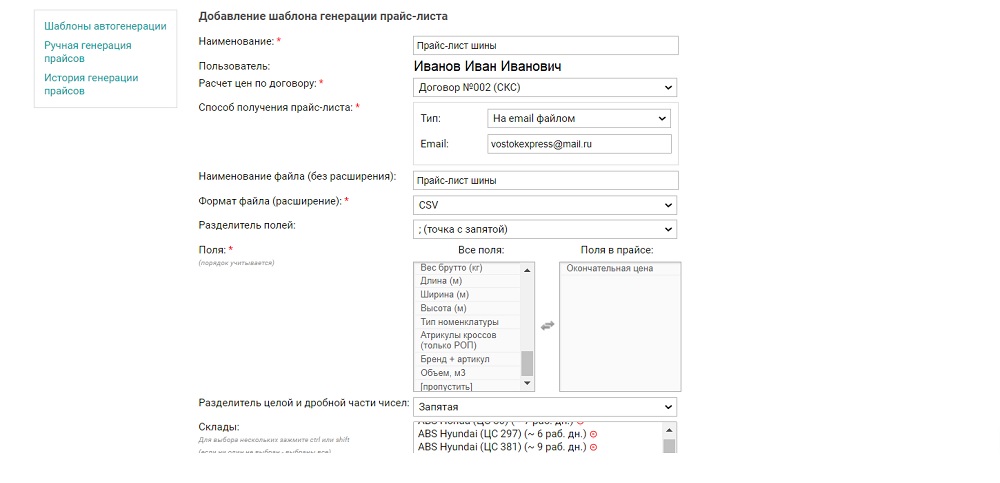Screen dimensions: 1000x483
Task: Click the swap fields arrows icon
Action: coord(547,325)
